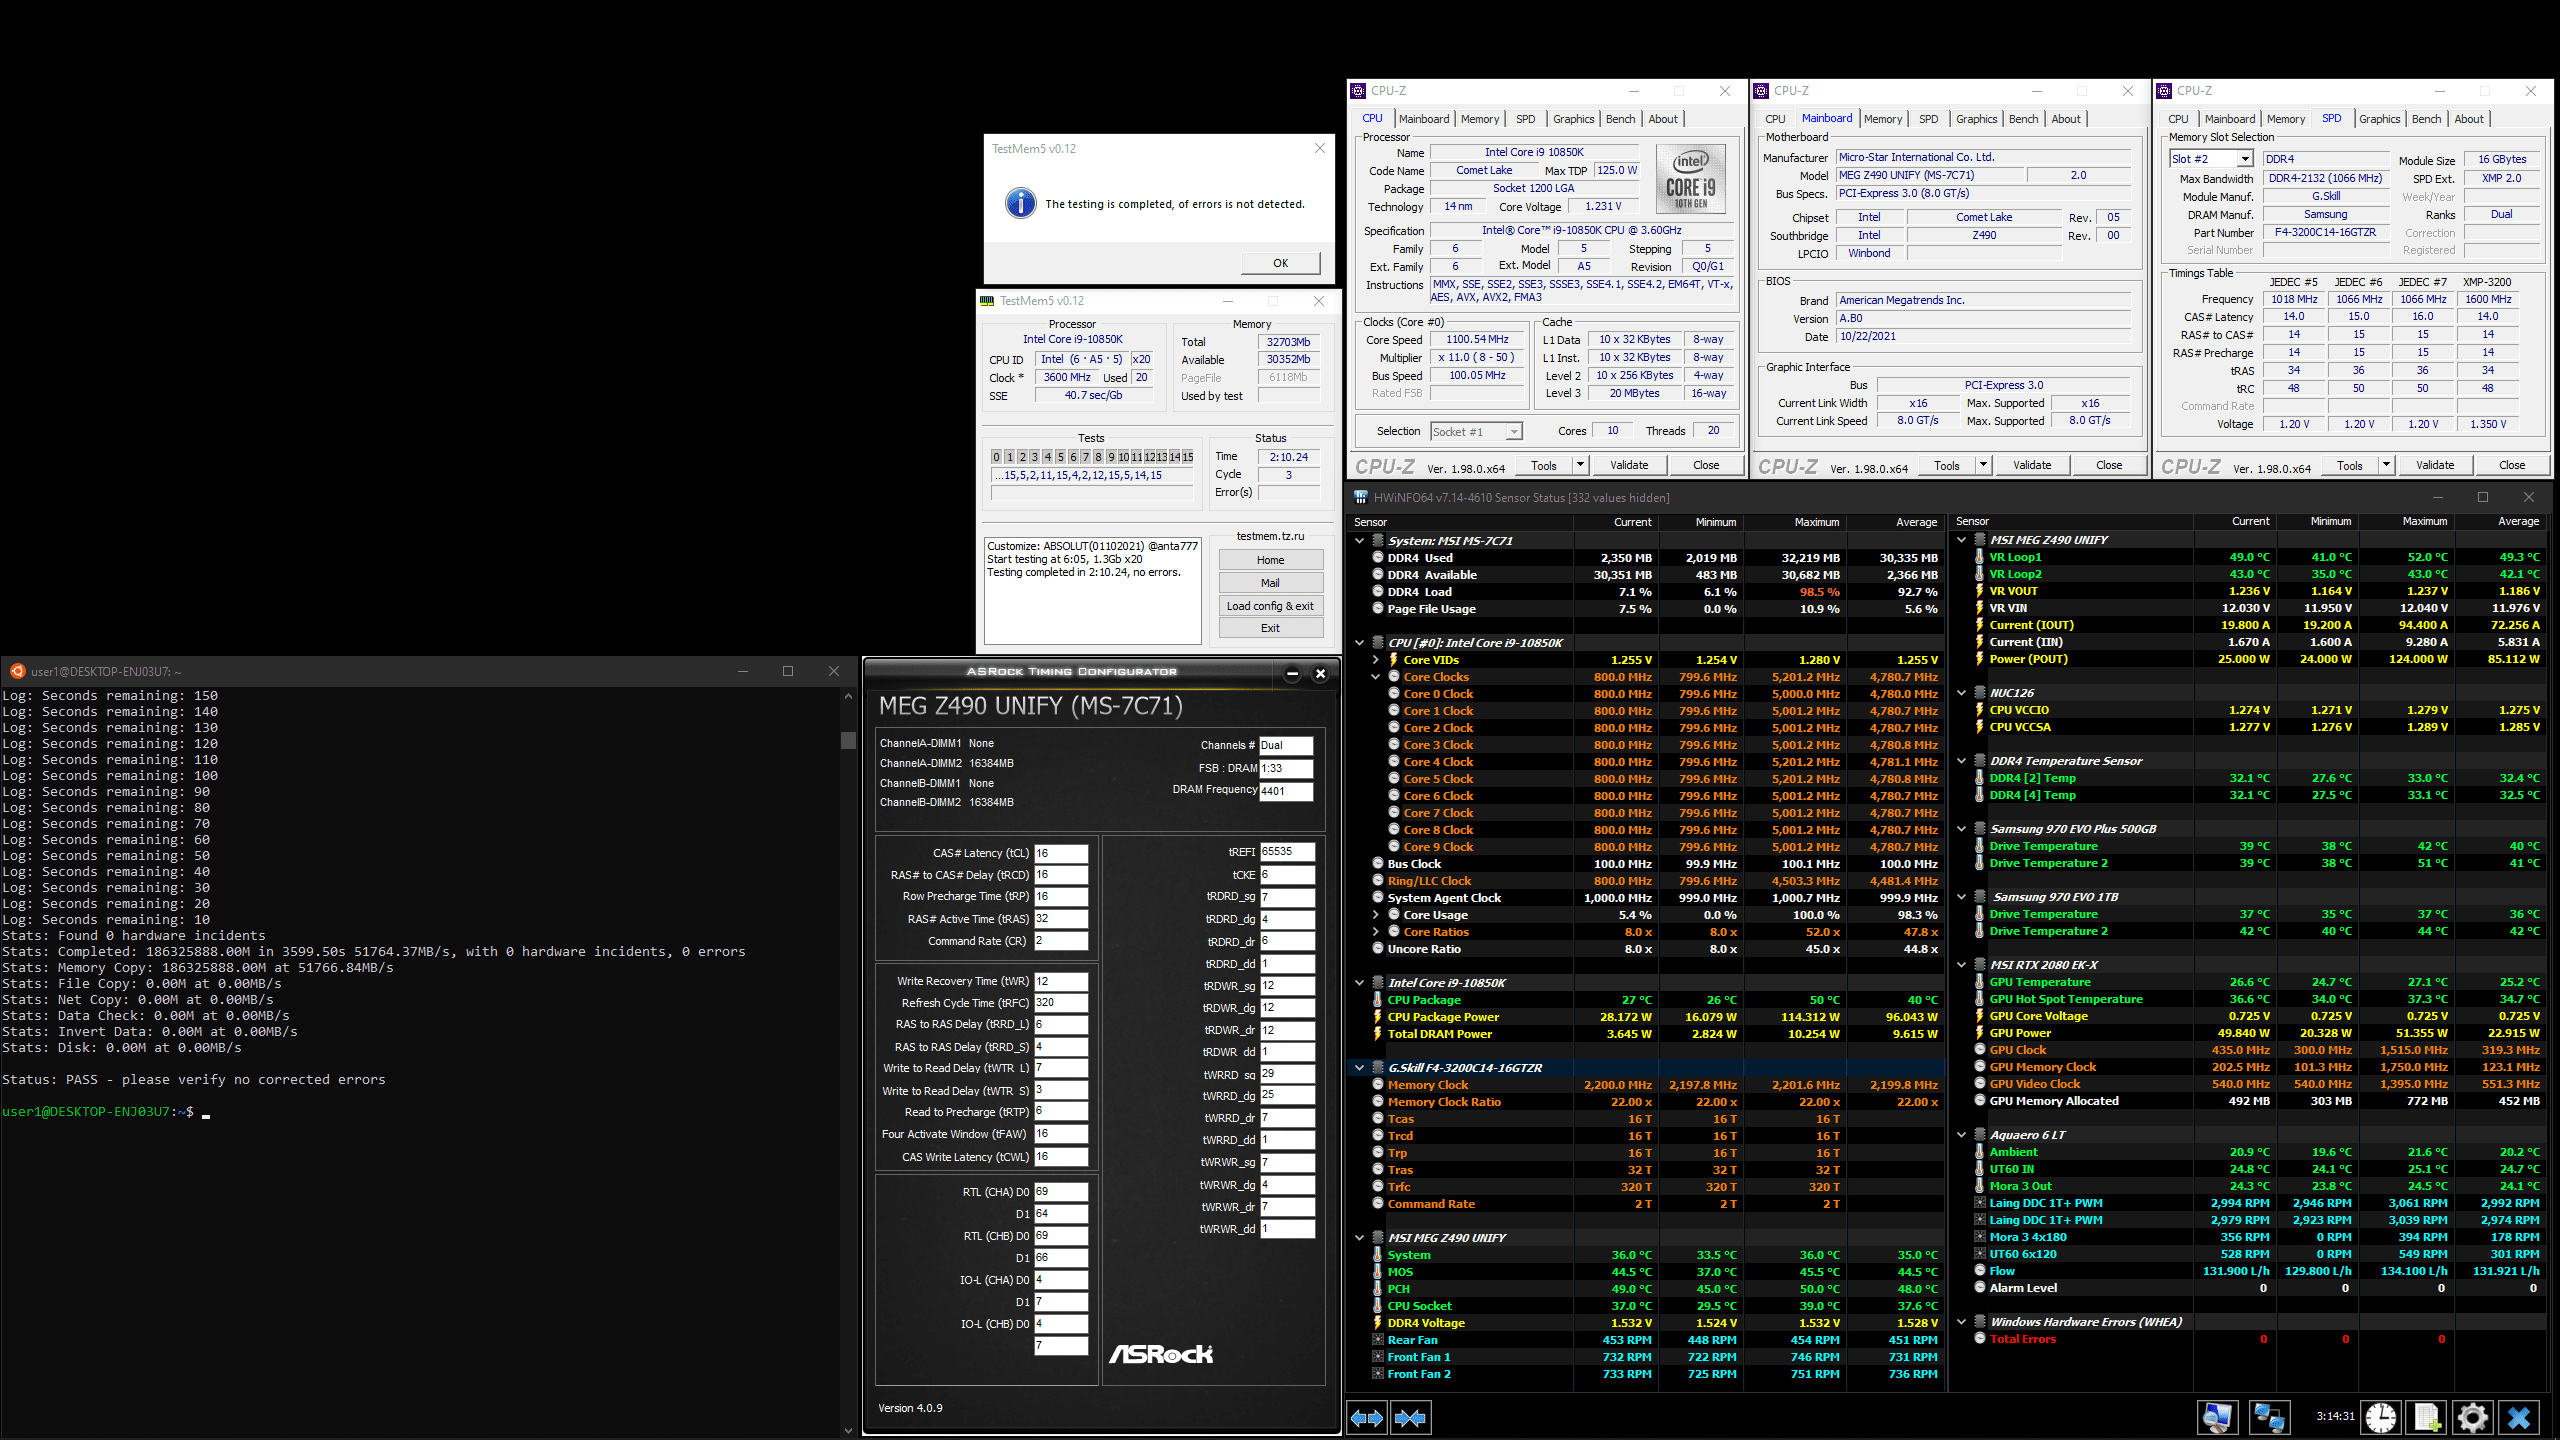Collapse NUC126 sensor group
Image resolution: width=2560 pixels, height=1440 pixels.
tap(1961, 692)
